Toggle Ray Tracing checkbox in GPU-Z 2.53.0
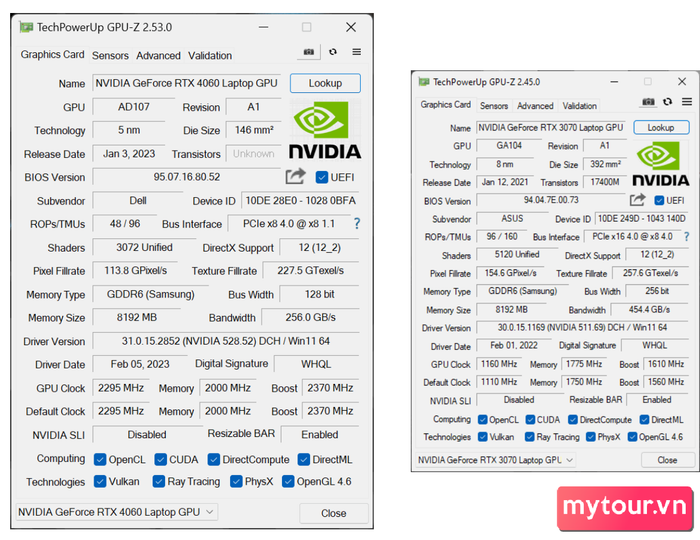700x540 pixels. [158, 481]
